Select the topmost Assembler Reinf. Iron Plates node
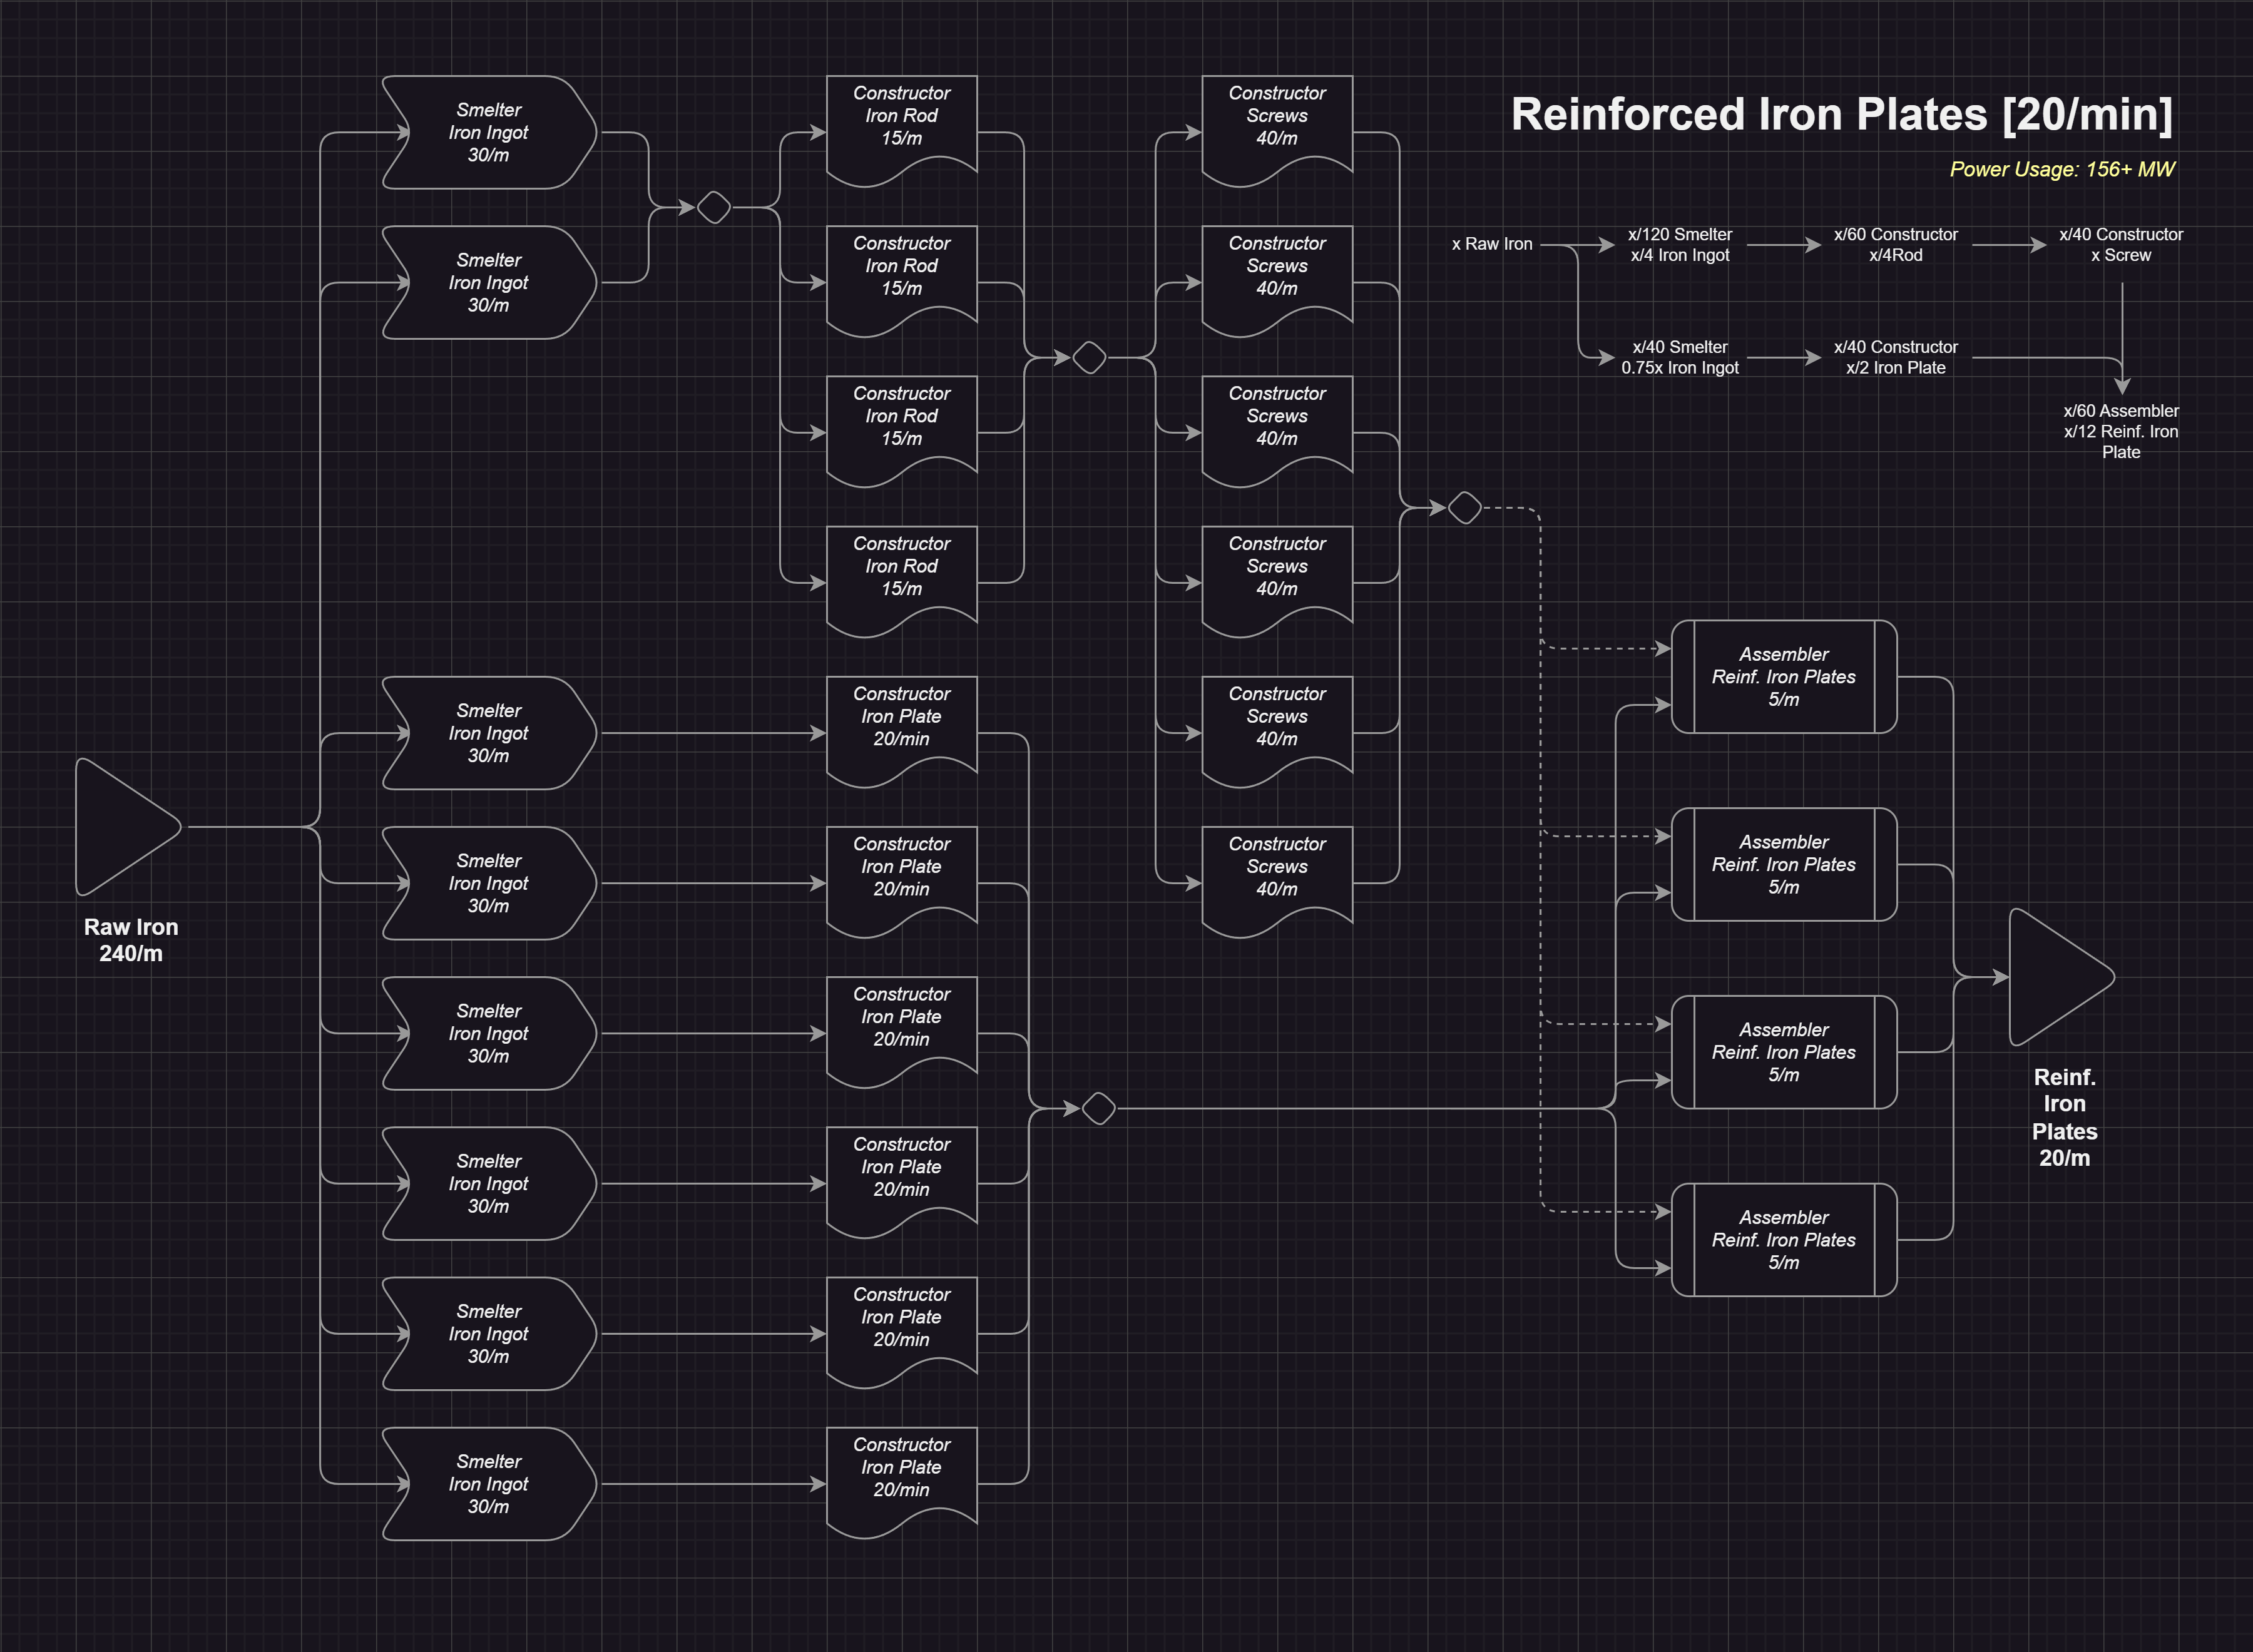The width and height of the screenshot is (2253, 1652). [x=1783, y=677]
